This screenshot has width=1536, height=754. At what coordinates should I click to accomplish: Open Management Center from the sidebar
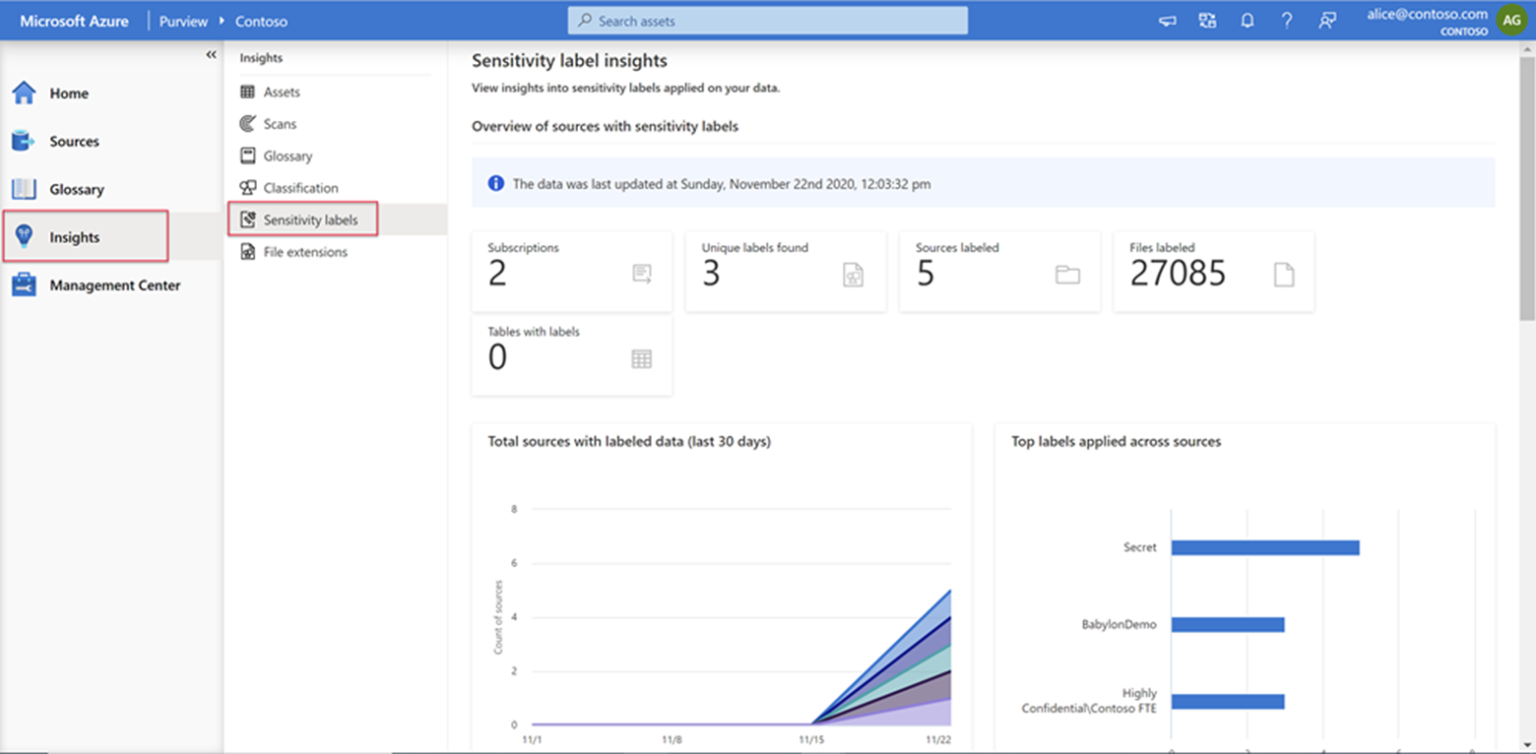(x=114, y=285)
